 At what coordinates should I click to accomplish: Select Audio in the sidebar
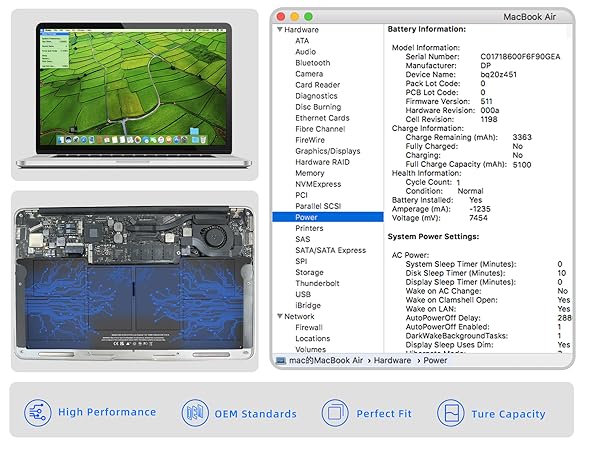pyautogui.click(x=305, y=52)
